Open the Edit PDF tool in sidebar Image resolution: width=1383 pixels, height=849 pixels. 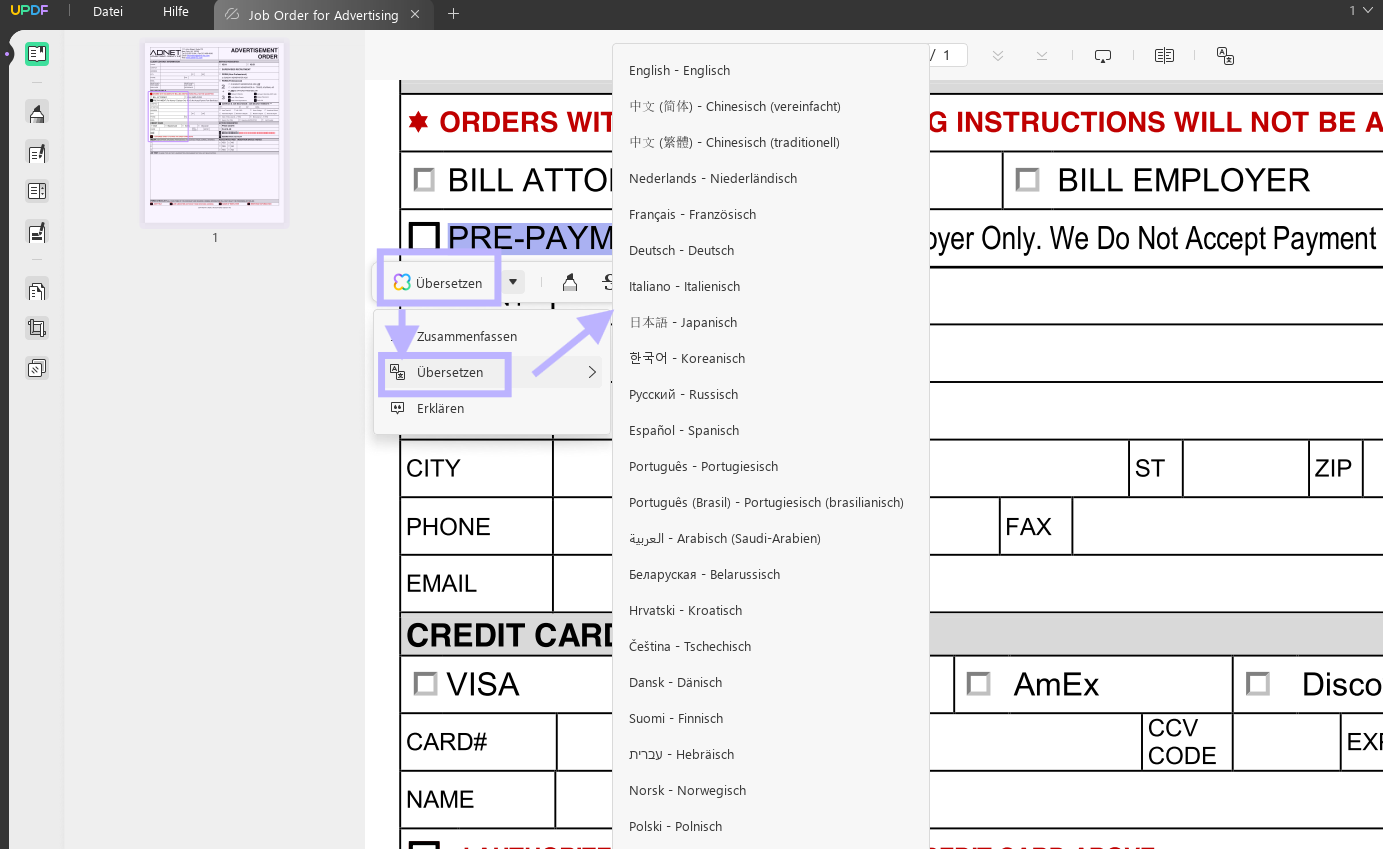coord(37,153)
